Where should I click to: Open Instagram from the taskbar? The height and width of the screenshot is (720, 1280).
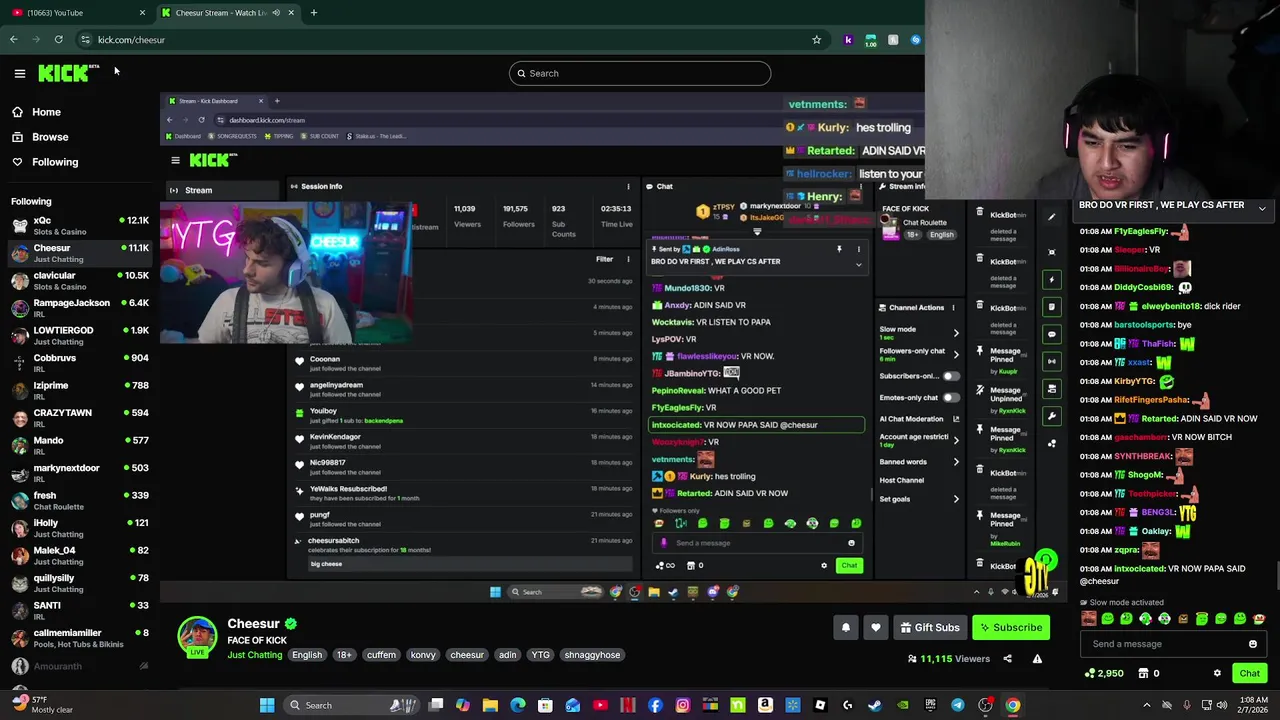pyautogui.click(x=682, y=705)
